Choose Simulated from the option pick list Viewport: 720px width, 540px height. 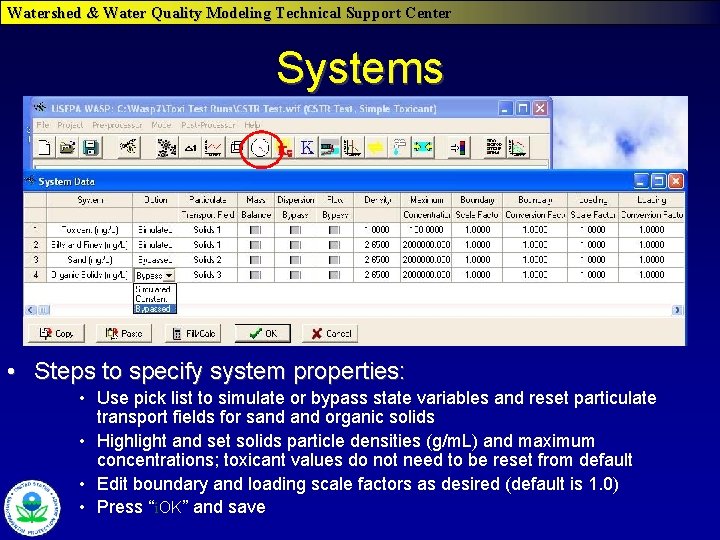155,289
